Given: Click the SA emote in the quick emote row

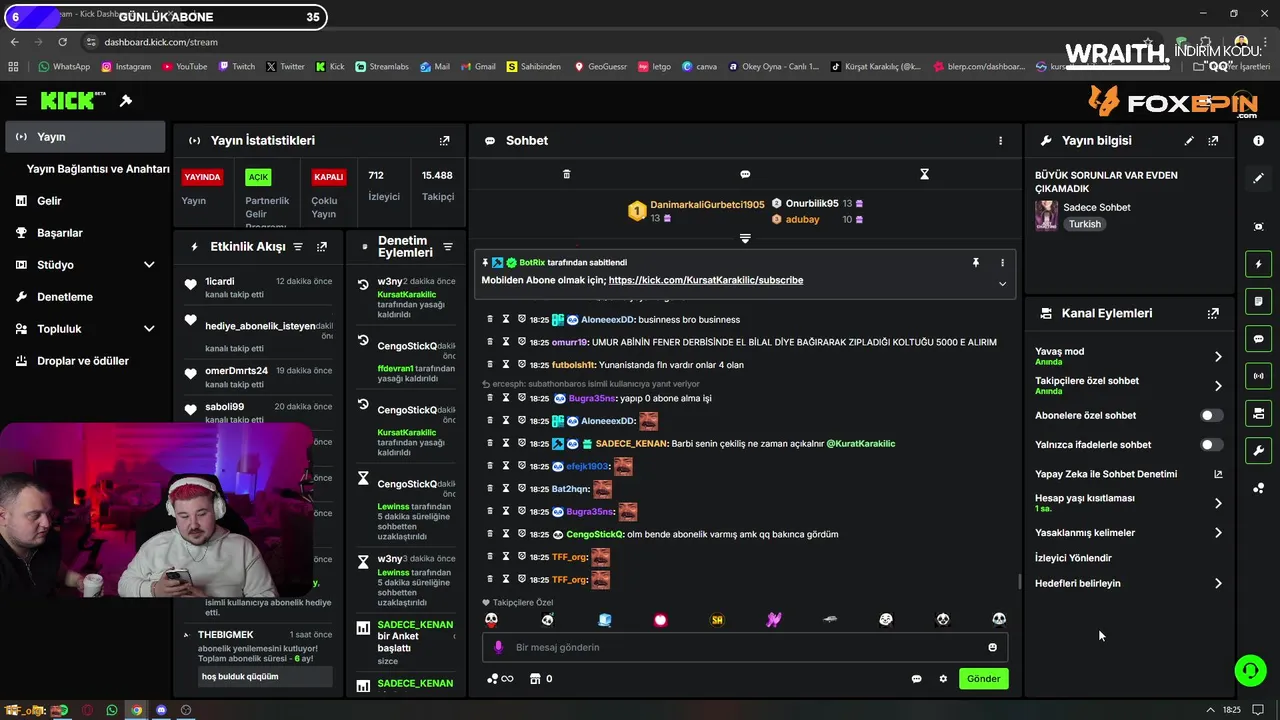Looking at the screenshot, I should point(716,620).
